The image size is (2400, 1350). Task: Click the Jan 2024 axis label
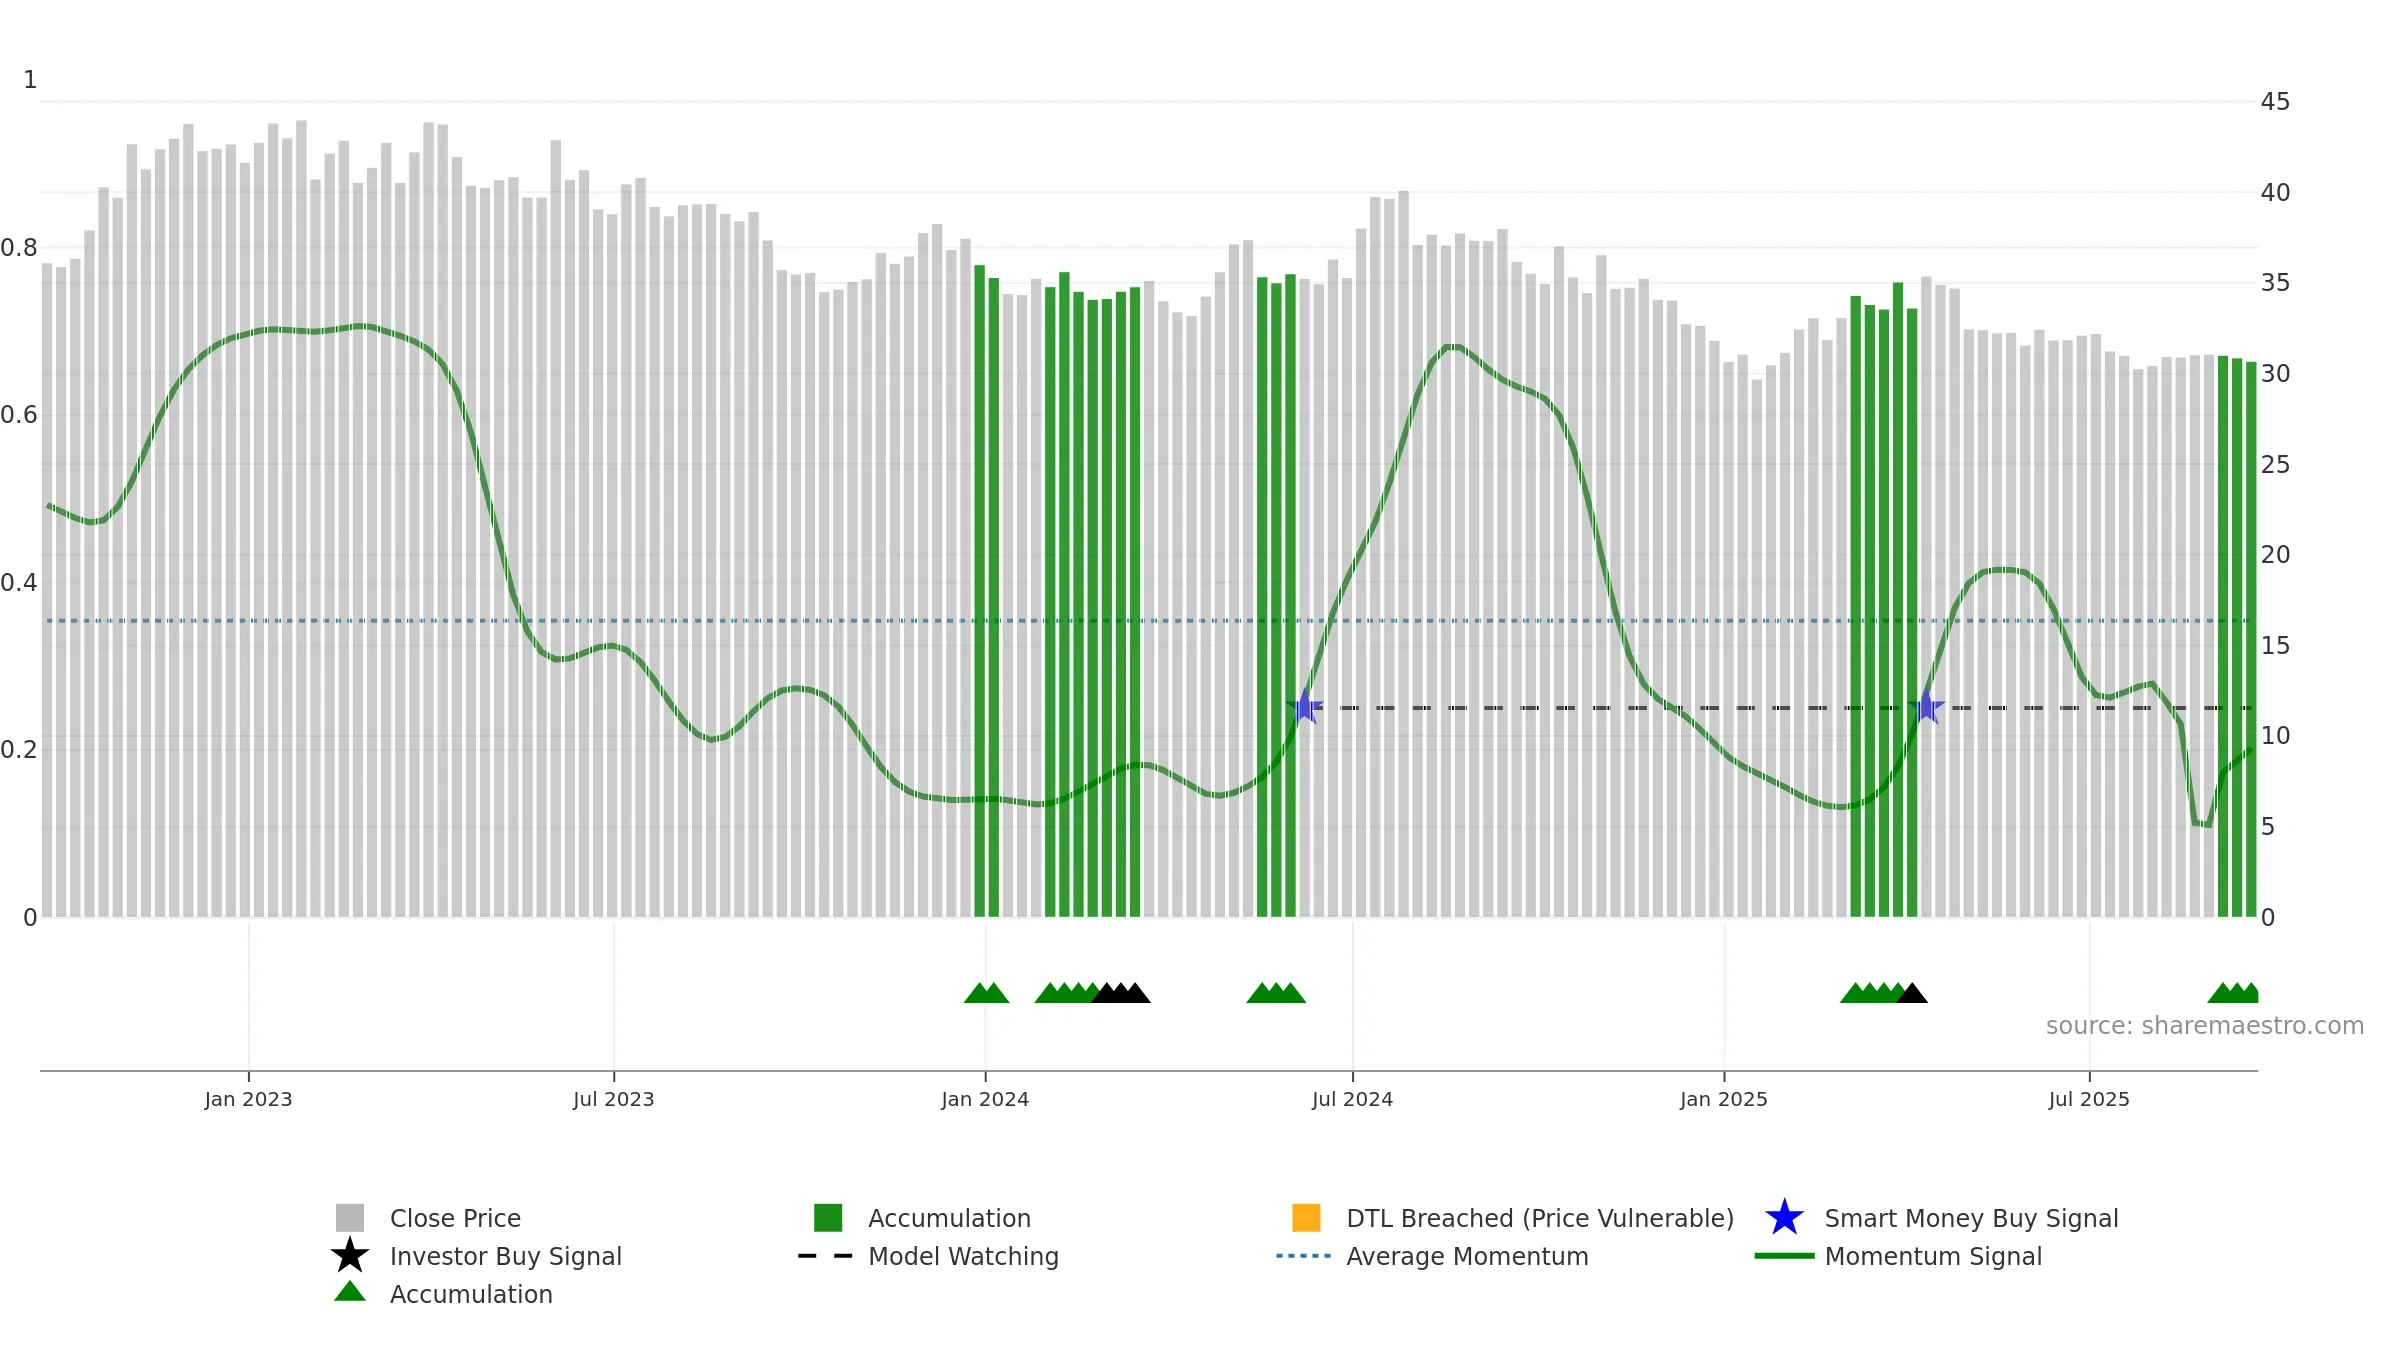(985, 1099)
